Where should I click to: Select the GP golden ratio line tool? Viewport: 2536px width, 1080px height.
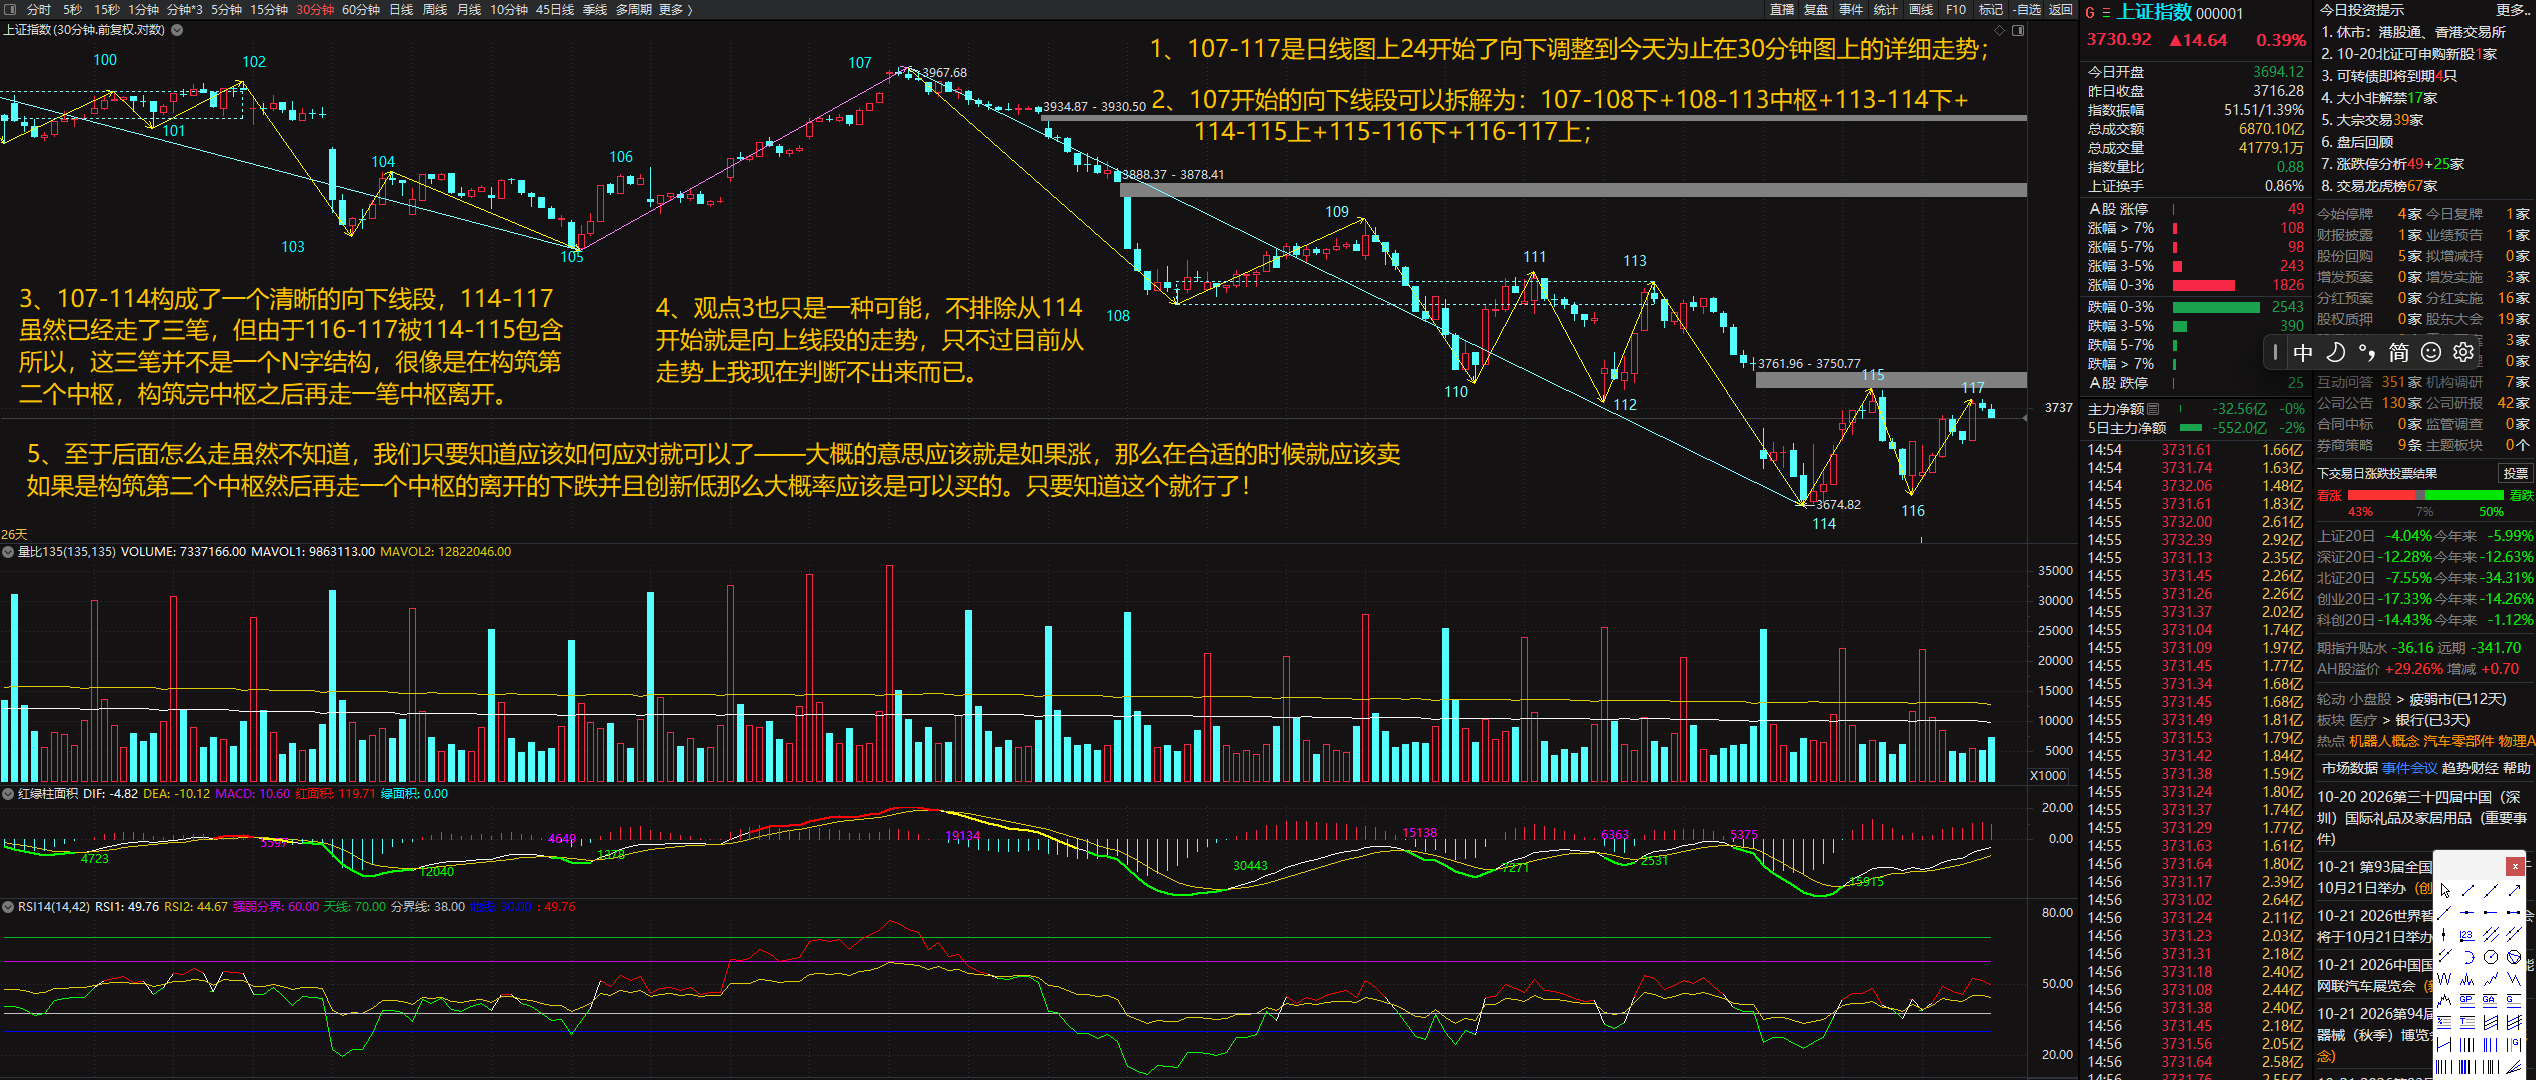point(2467,1000)
